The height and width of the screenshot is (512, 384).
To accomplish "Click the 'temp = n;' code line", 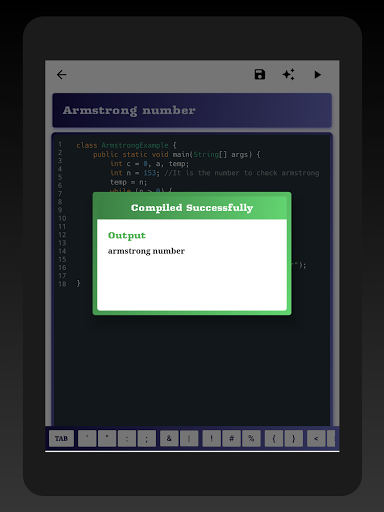I will tap(128, 182).
